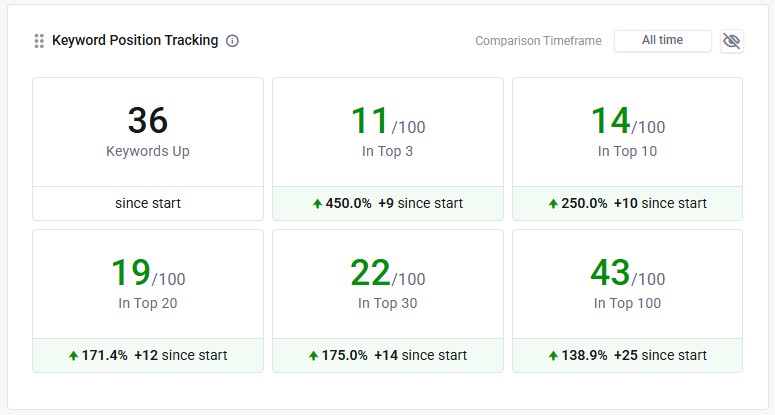Click the green up arrow in Top 10 card
Viewport: 775px width, 415px height.
pyautogui.click(x=553, y=203)
